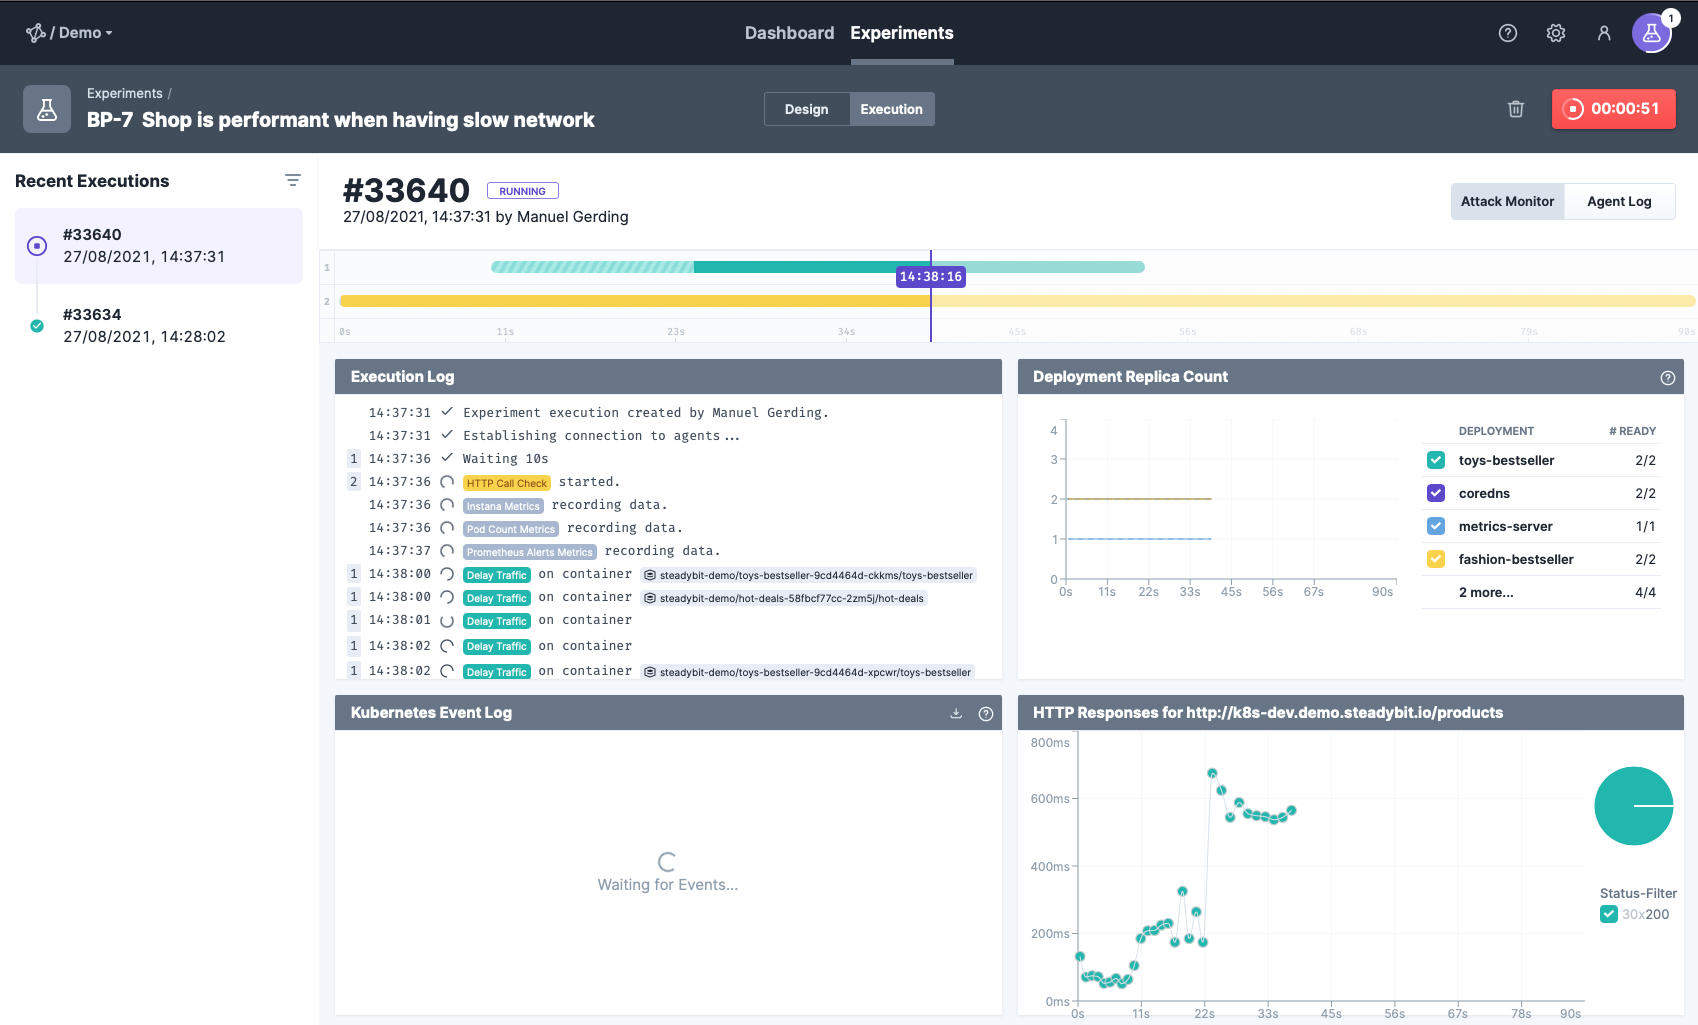Screen dimensions: 1698x1025
Task: Click container icon of hot-deals target
Action: click(649, 598)
